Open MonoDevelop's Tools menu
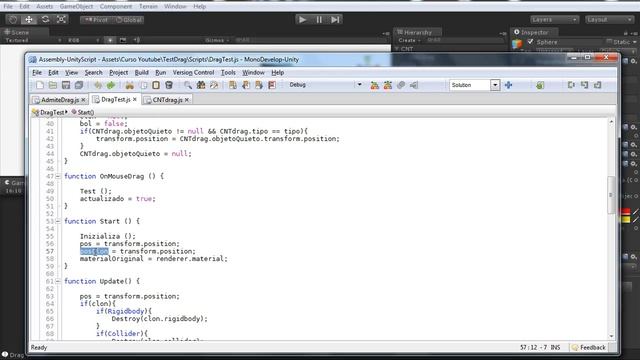640x360 pixels. tap(228, 73)
